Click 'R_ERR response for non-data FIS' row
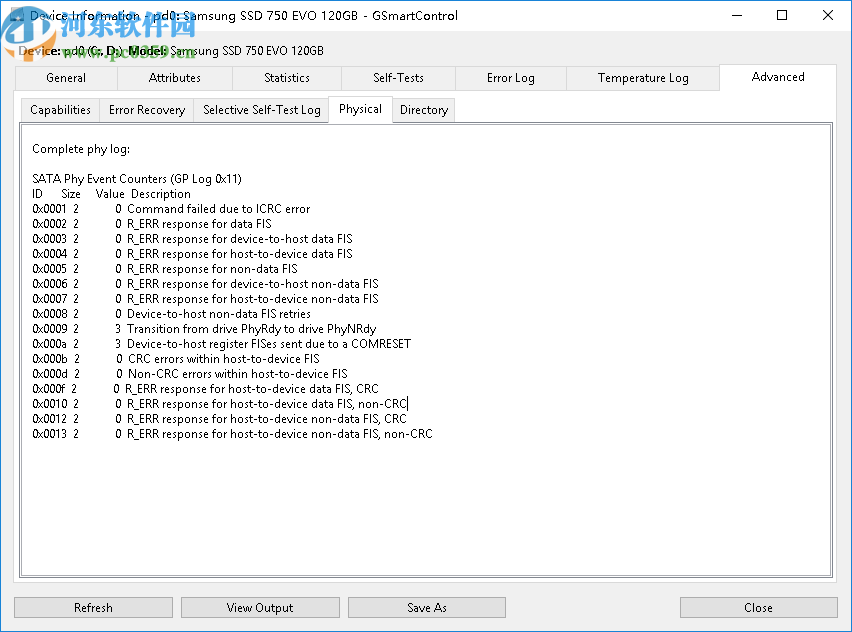Image resolution: width=852 pixels, height=632 pixels. point(165,269)
